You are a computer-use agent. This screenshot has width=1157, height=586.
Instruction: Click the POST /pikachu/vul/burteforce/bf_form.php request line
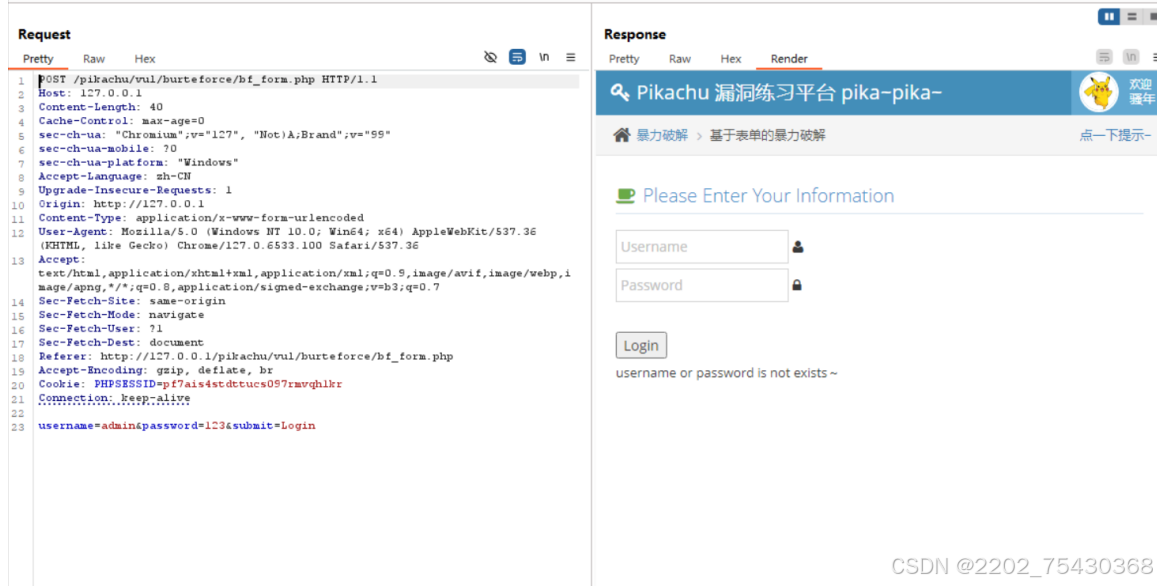click(x=208, y=79)
